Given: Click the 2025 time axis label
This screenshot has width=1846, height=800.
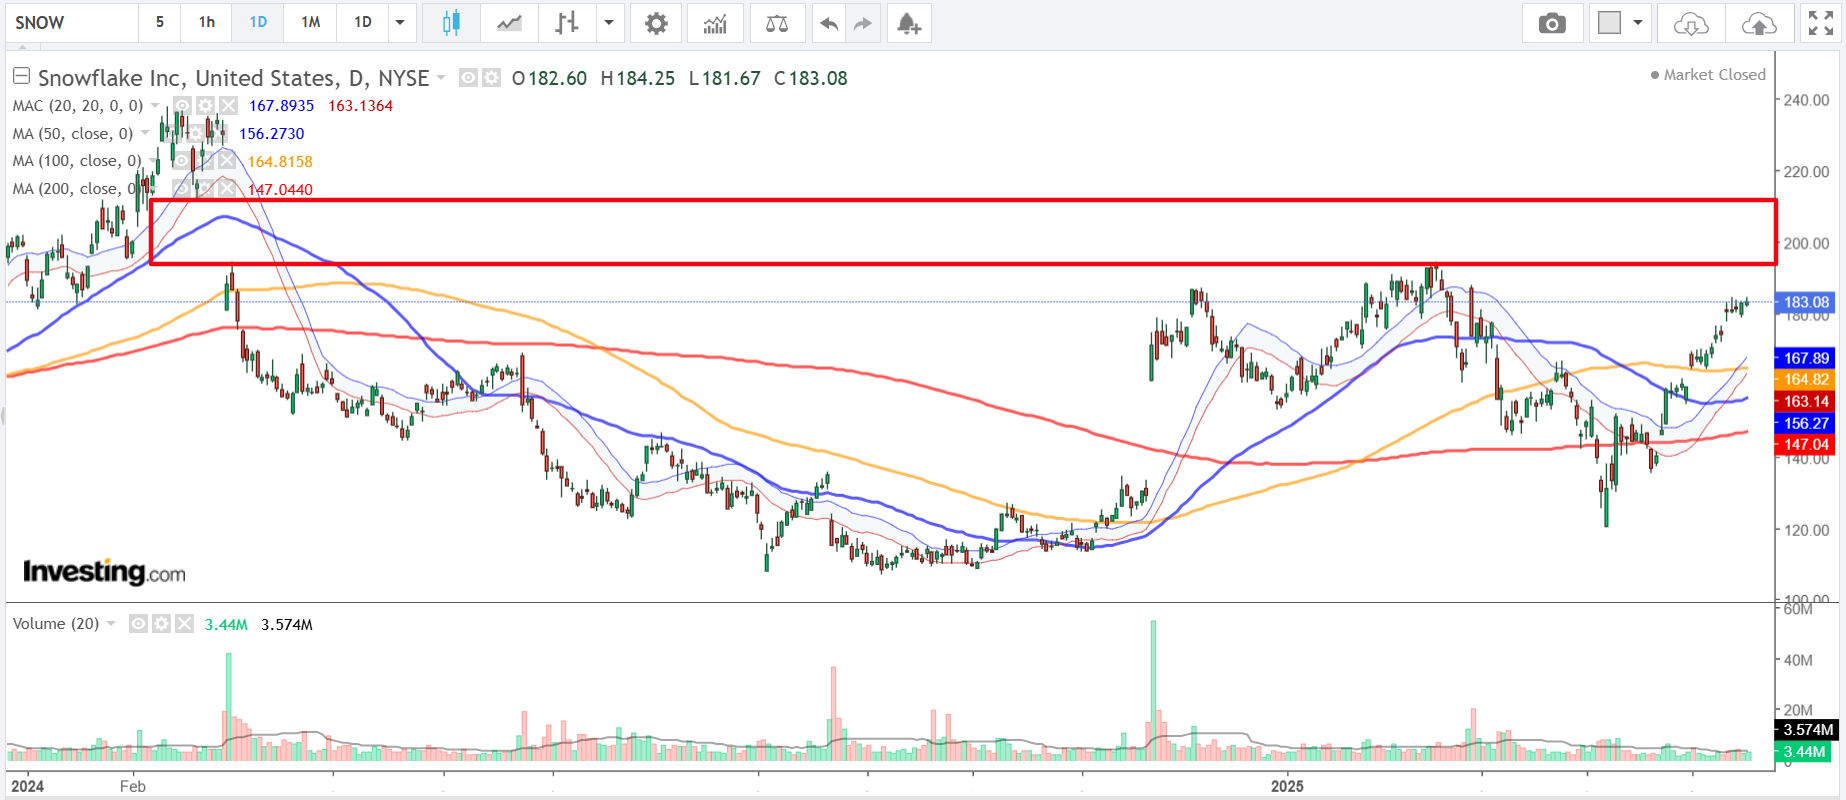Looking at the screenshot, I should coord(1287,786).
